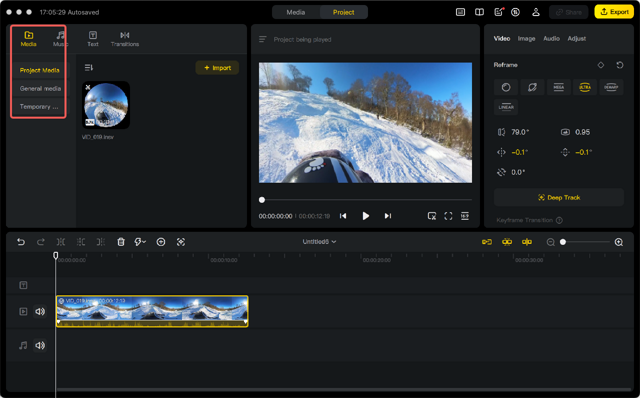Image resolution: width=640 pixels, height=398 pixels.
Task: Split clip at playhead
Action: [60, 242]
